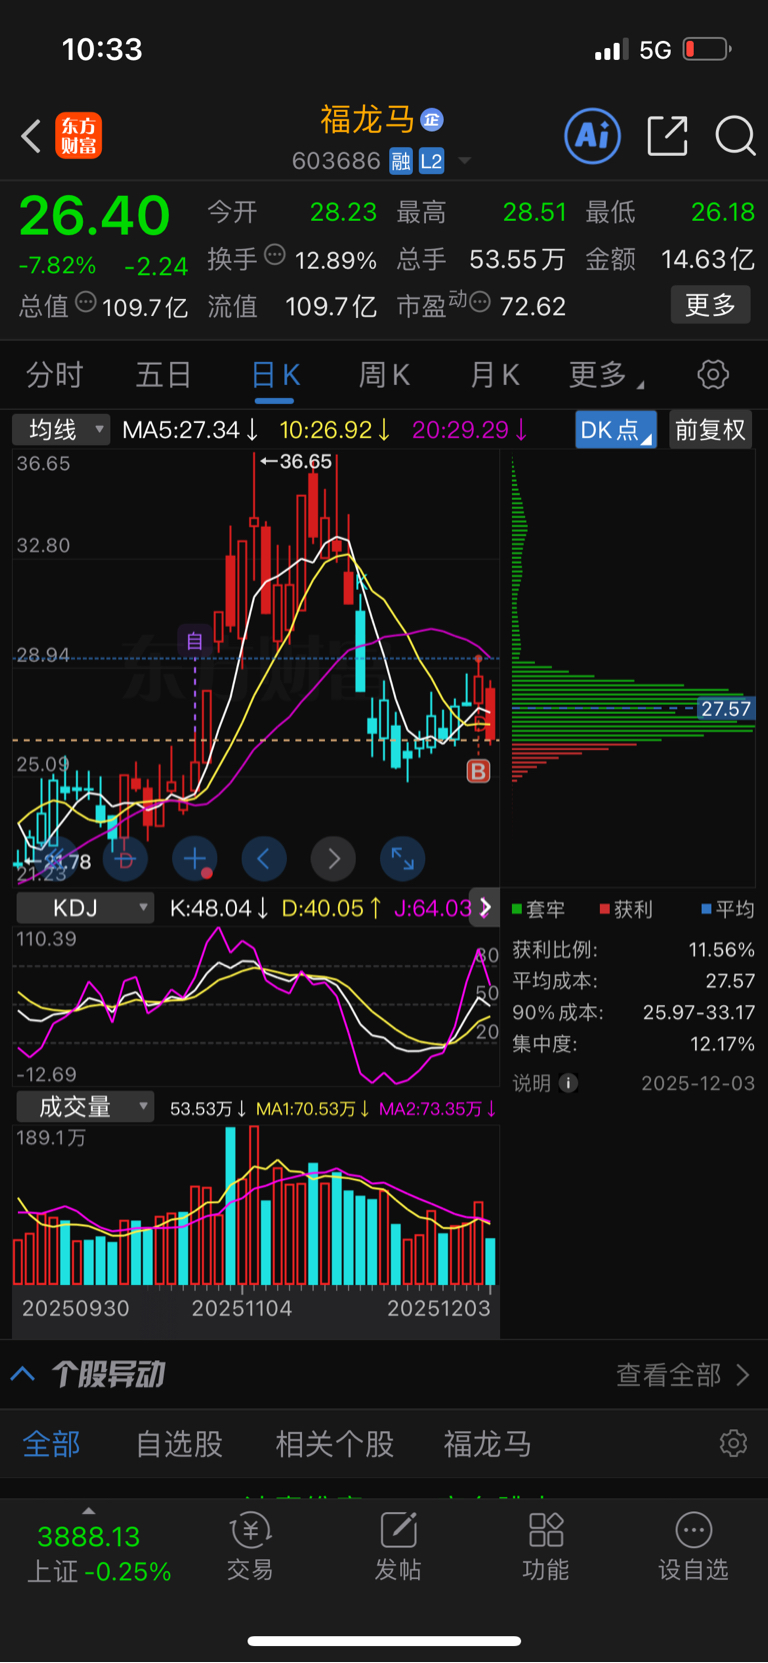This screenshot has height=1663, width=768.
Task: Select the 福龙马 filter tab
Action: point(487,1444)
